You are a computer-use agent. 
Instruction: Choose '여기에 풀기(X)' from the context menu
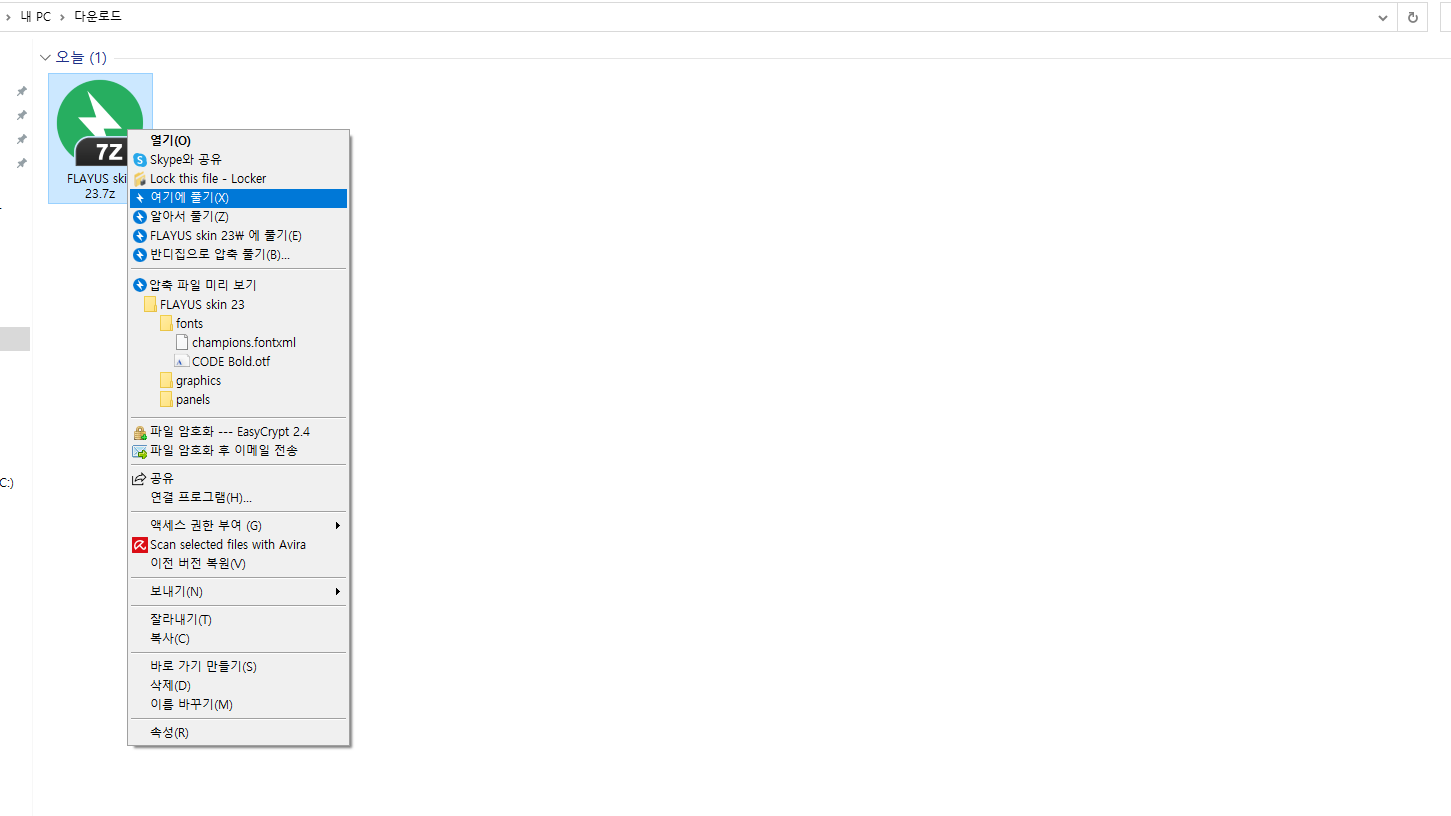click(x=239, y=198)
